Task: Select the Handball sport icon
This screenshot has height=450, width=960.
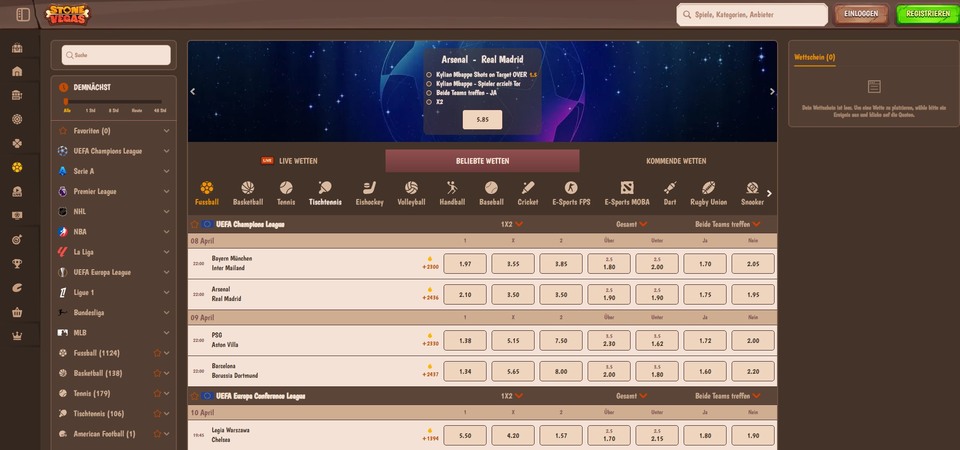Action: pyautogui.click(x=452, y=188)
